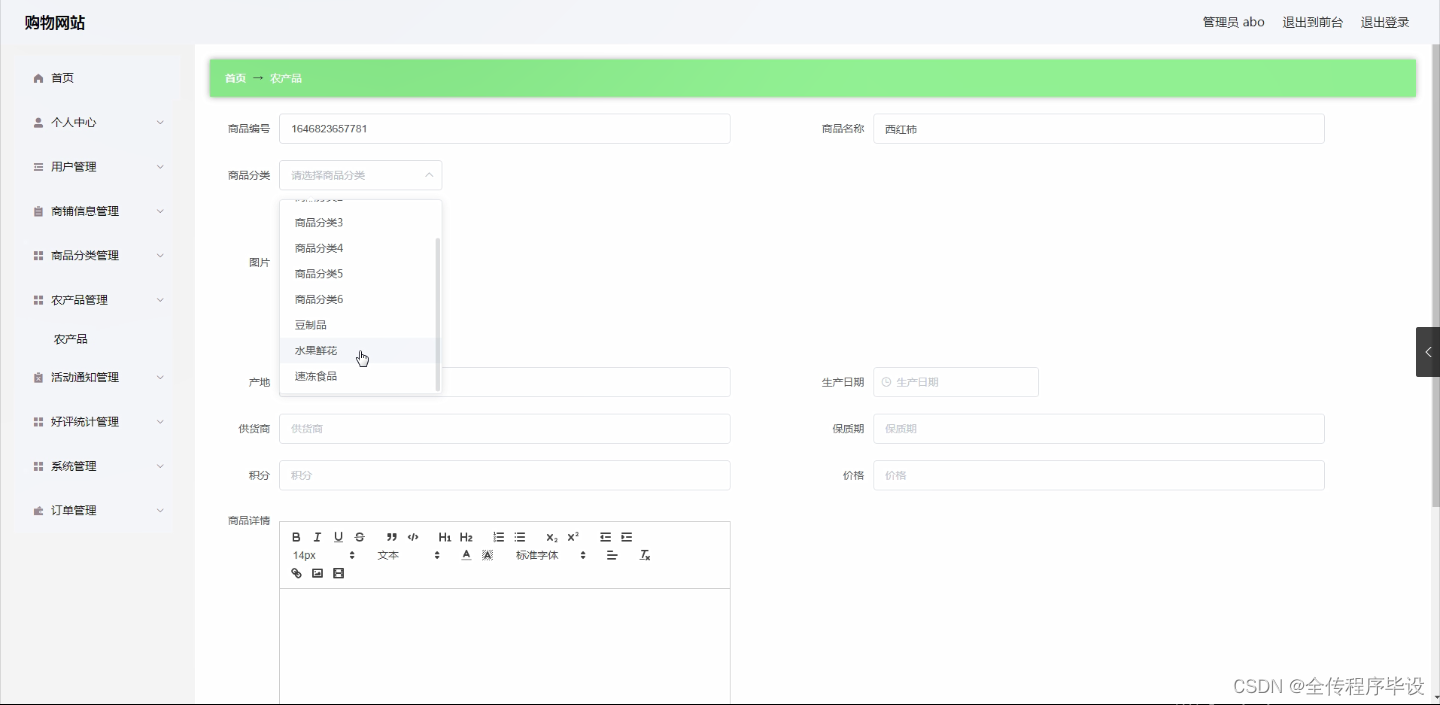Apply italic formatting in the editor
Screen dimensions: 1440x705
point(317,537)
